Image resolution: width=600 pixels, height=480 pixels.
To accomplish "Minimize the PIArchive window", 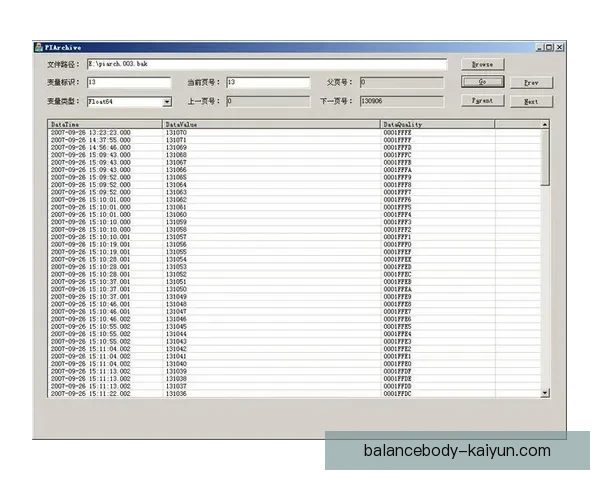I will click(539, 47).
